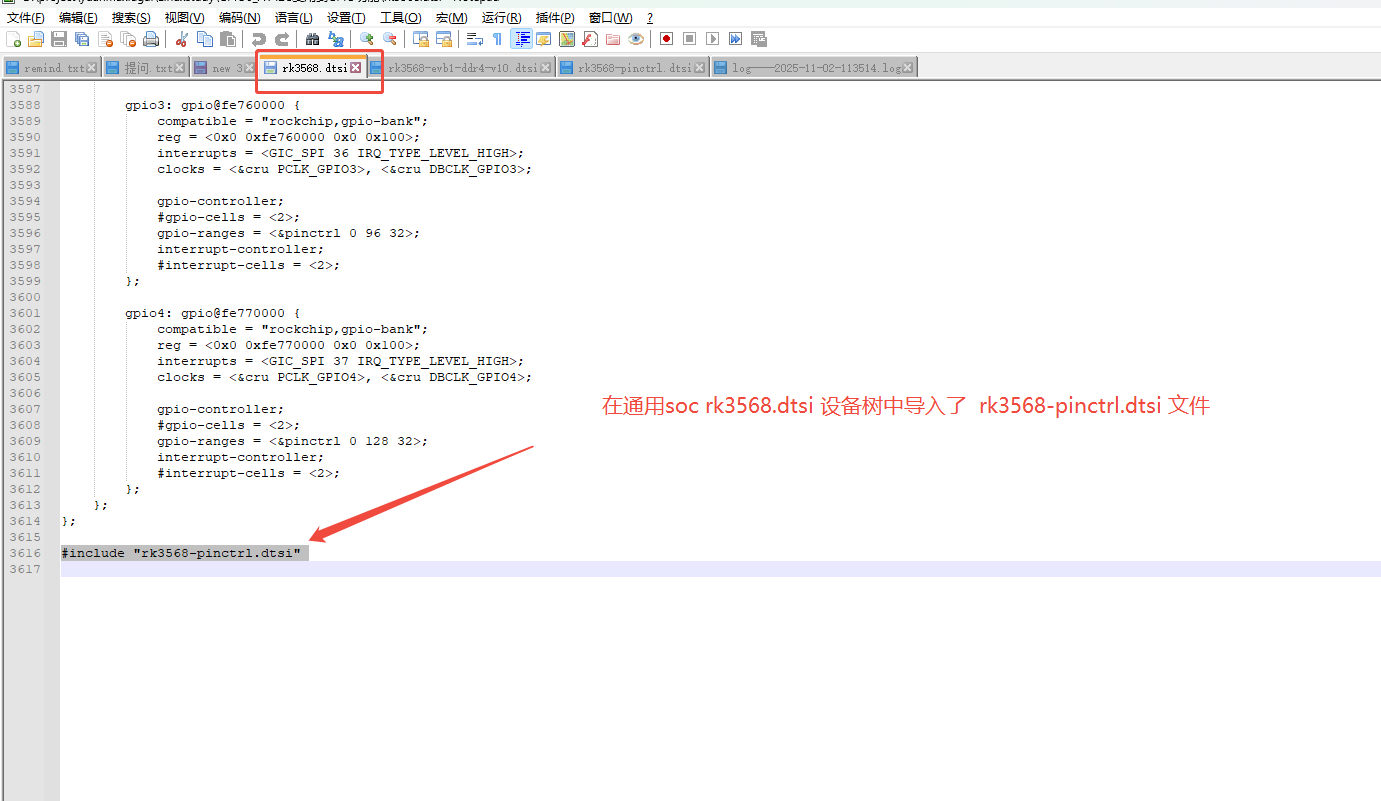Save all open files icon

(82, 39)
